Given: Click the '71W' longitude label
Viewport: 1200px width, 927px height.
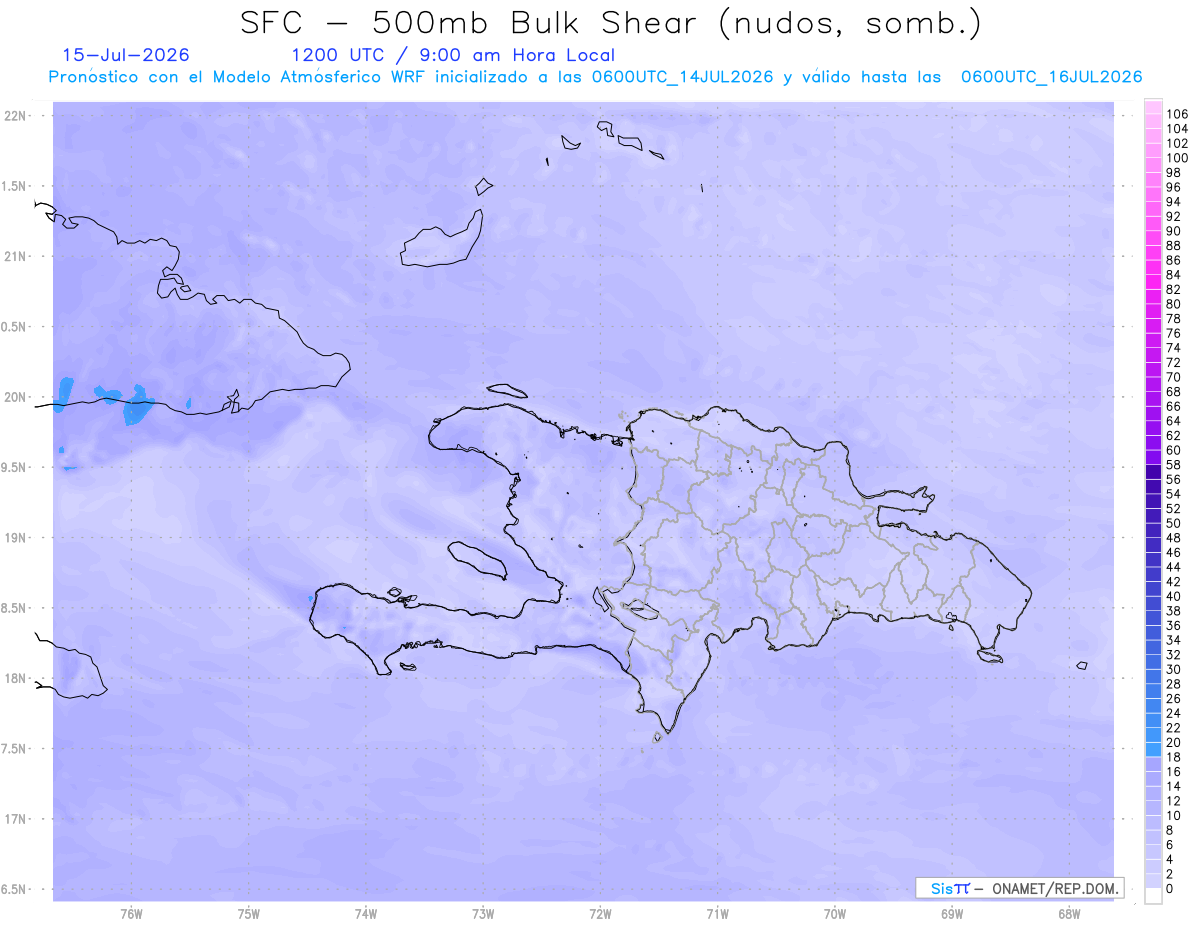Looking at the screenshot, I should 717,913.
